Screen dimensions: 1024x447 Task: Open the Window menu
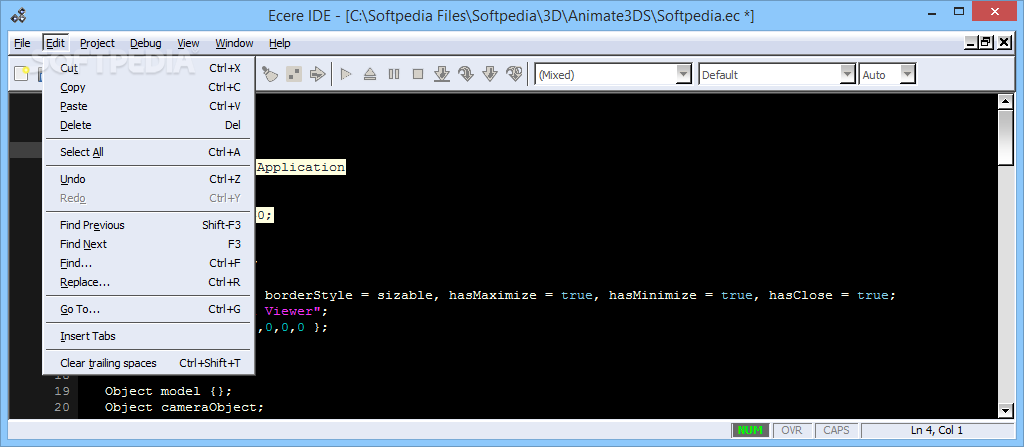(234, 43)
